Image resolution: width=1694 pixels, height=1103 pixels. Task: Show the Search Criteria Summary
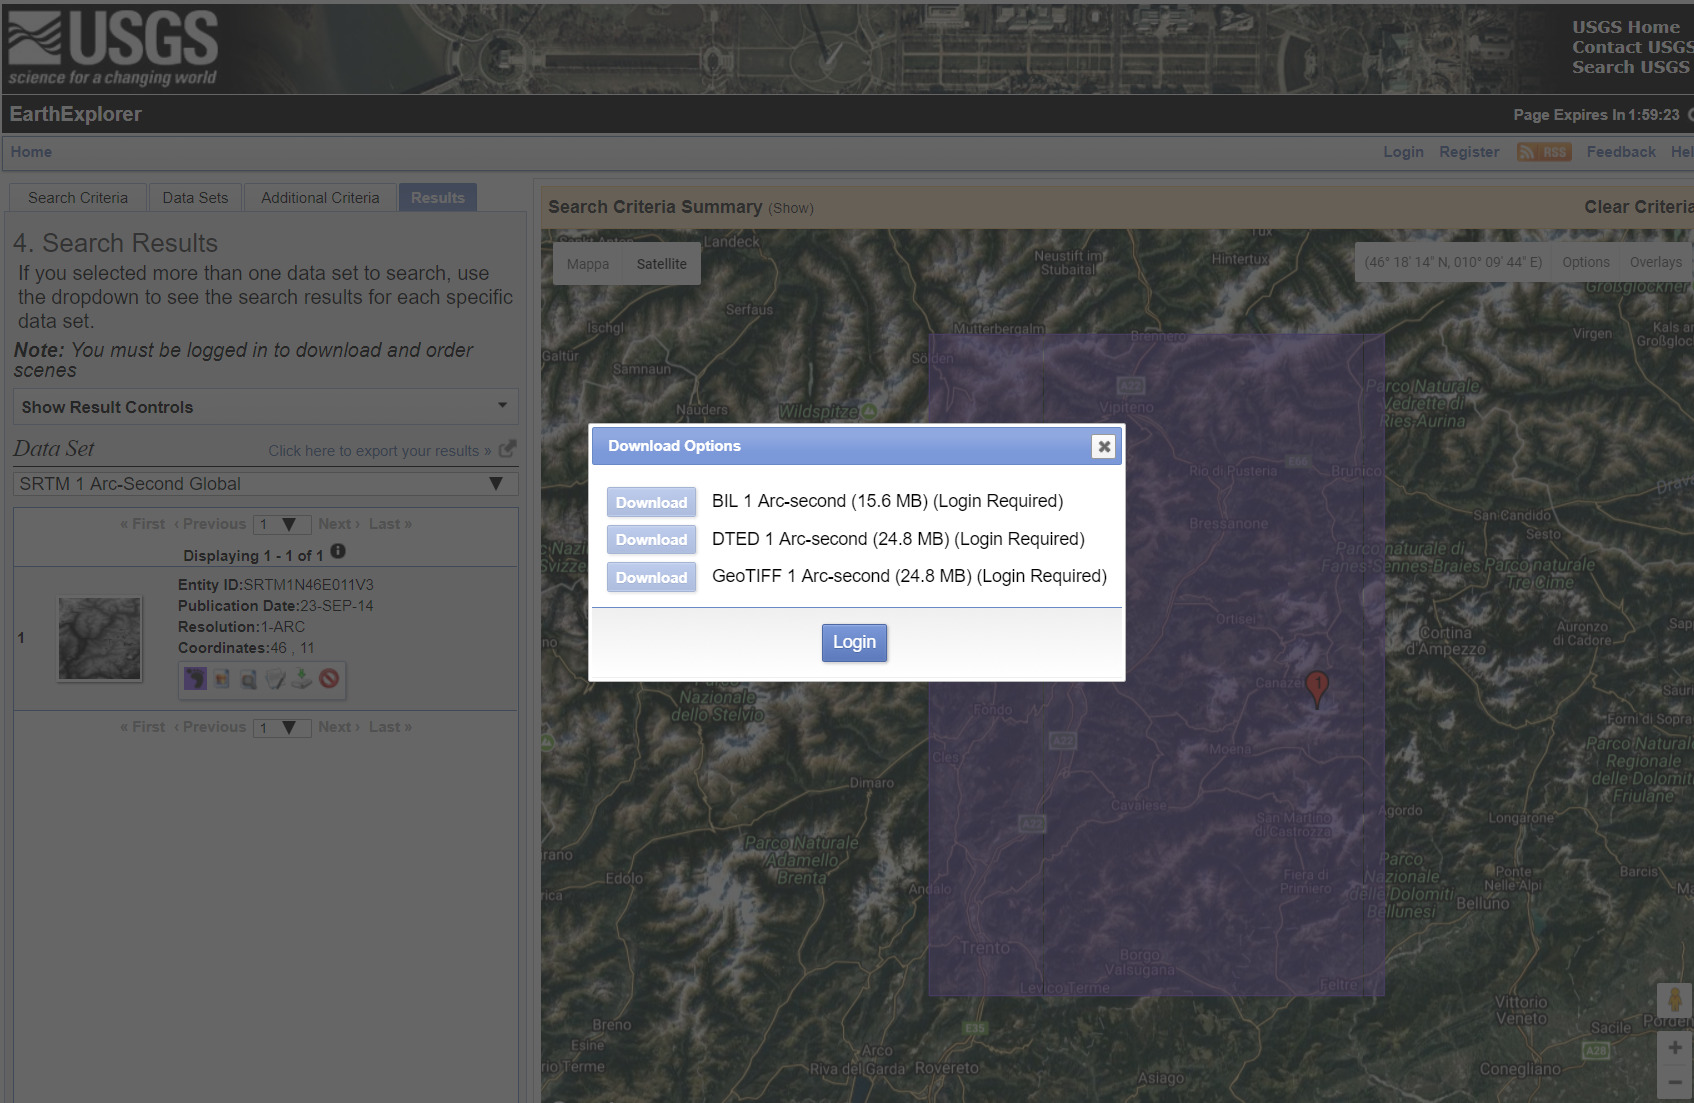(x=791, y=208)
